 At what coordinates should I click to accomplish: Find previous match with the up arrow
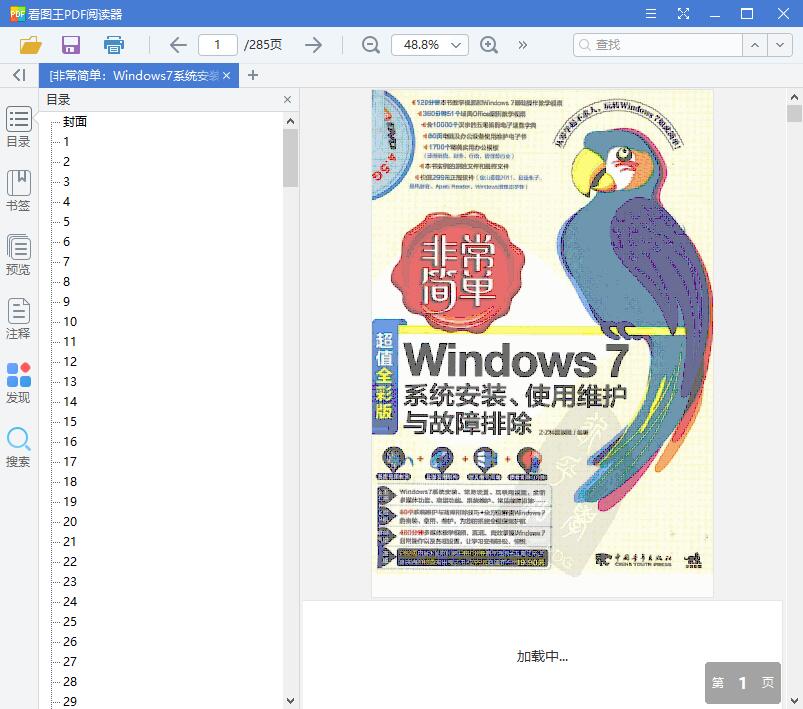tap(755, 45)
